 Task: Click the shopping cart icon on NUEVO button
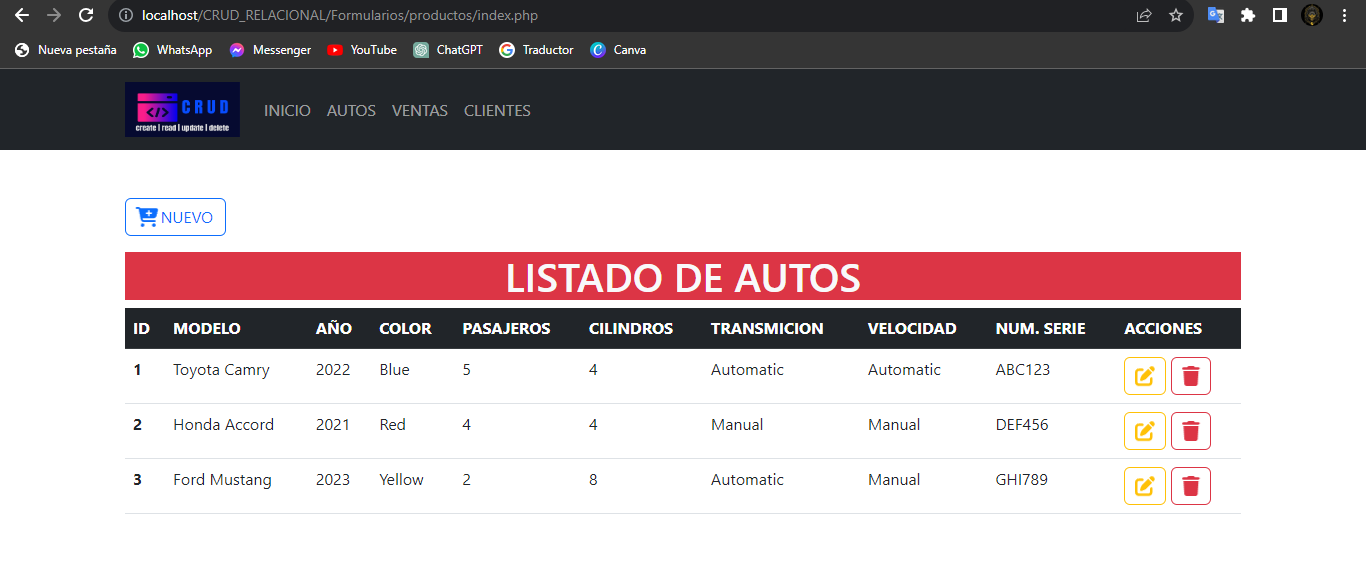[x=146, y=216]
